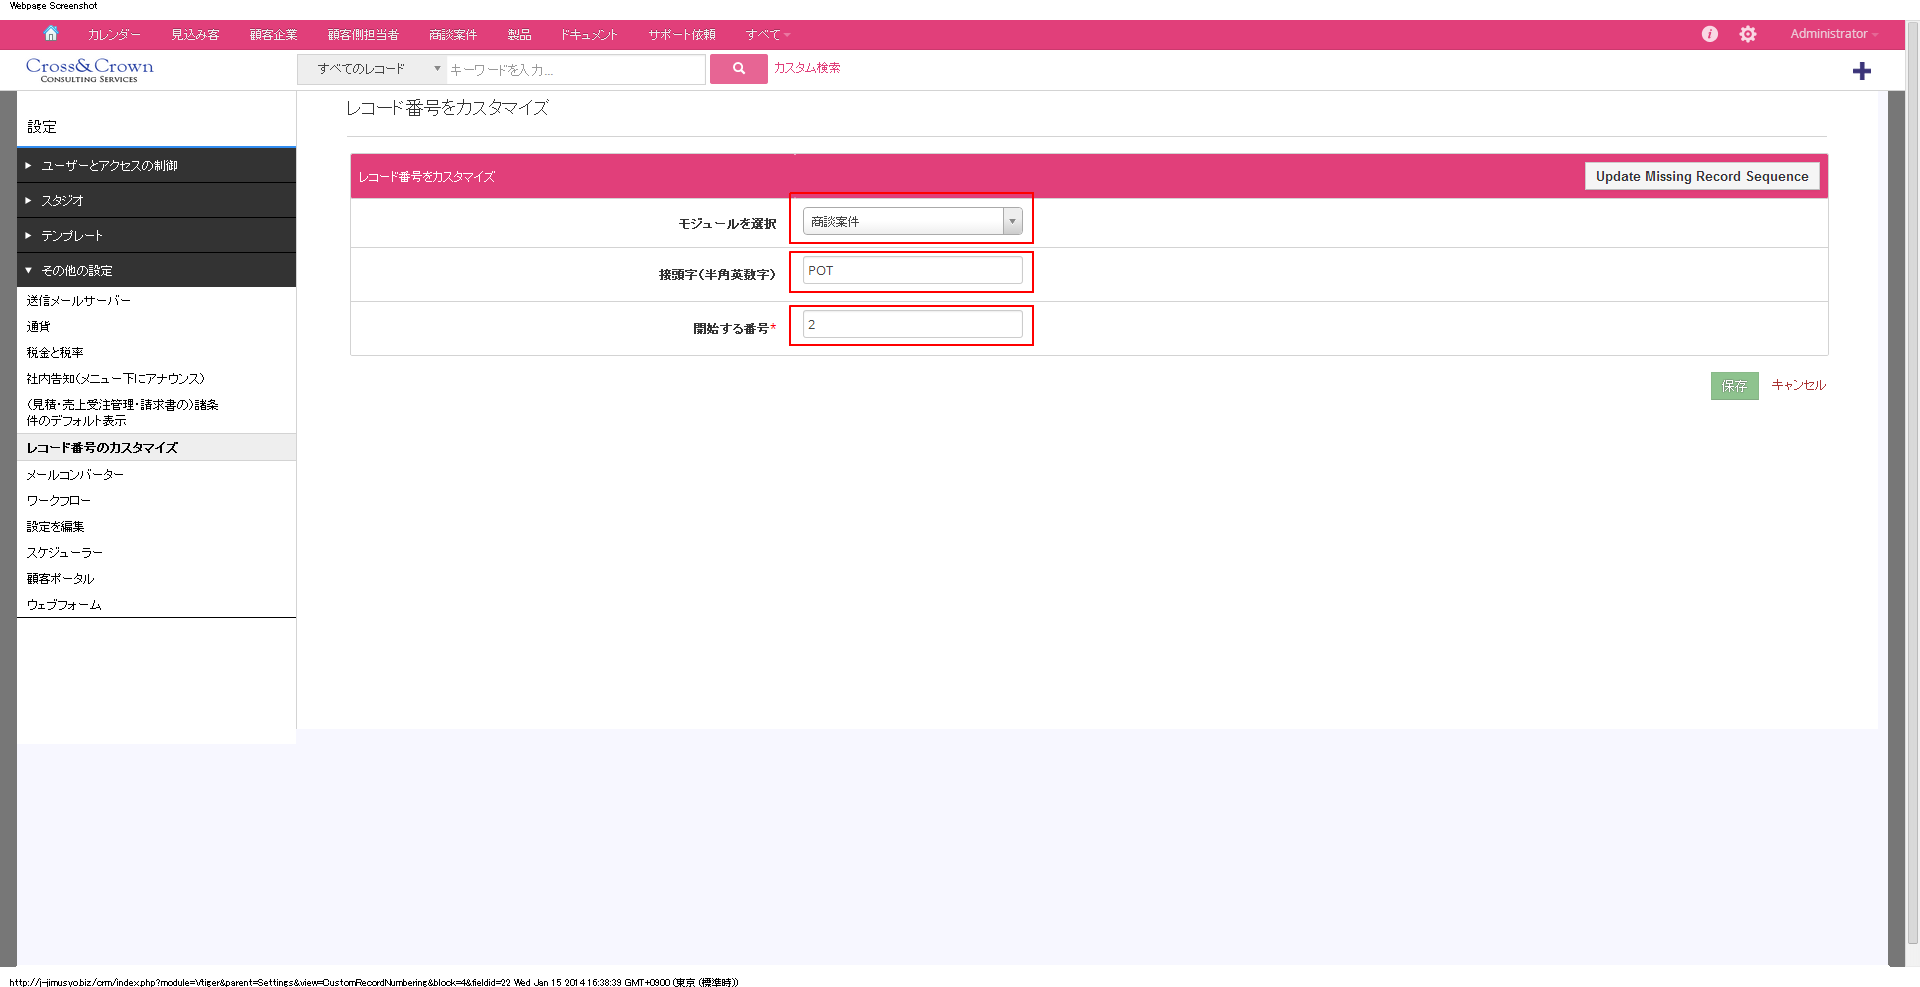
Task: Click the home icon in top navigation
Action: point(51,34)
